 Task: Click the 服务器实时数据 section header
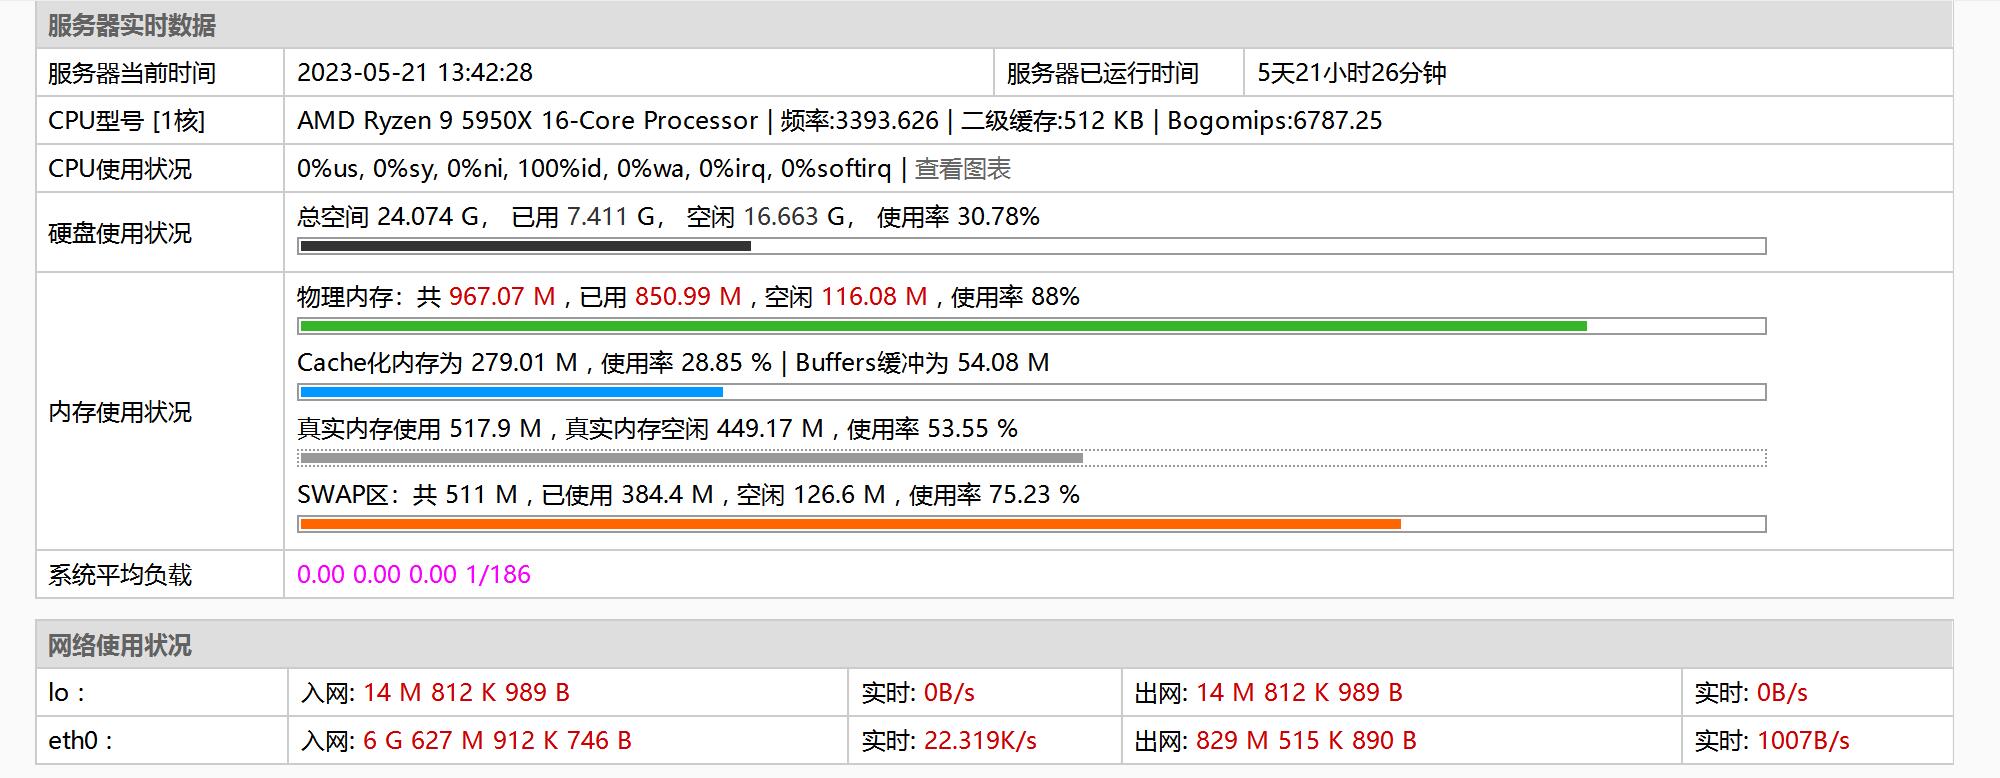pos(132,26)
